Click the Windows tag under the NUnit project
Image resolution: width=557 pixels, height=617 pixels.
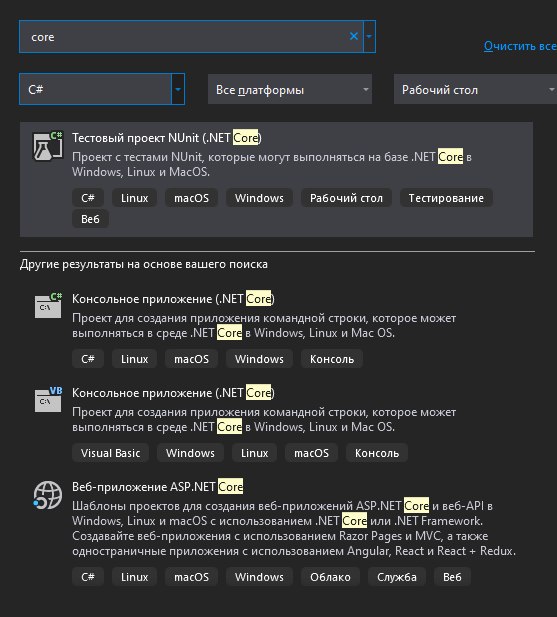point(259,198)
